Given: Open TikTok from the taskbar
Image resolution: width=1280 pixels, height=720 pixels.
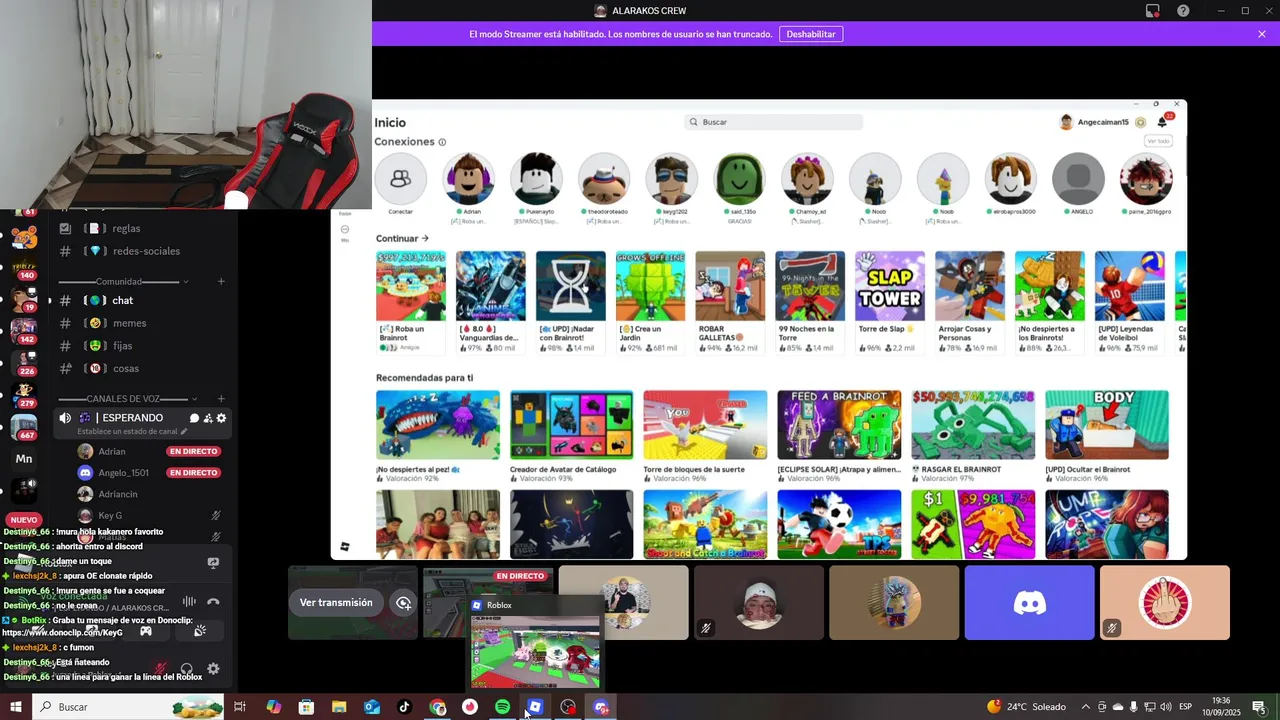Looking at the screenshot, I should 404,707.
